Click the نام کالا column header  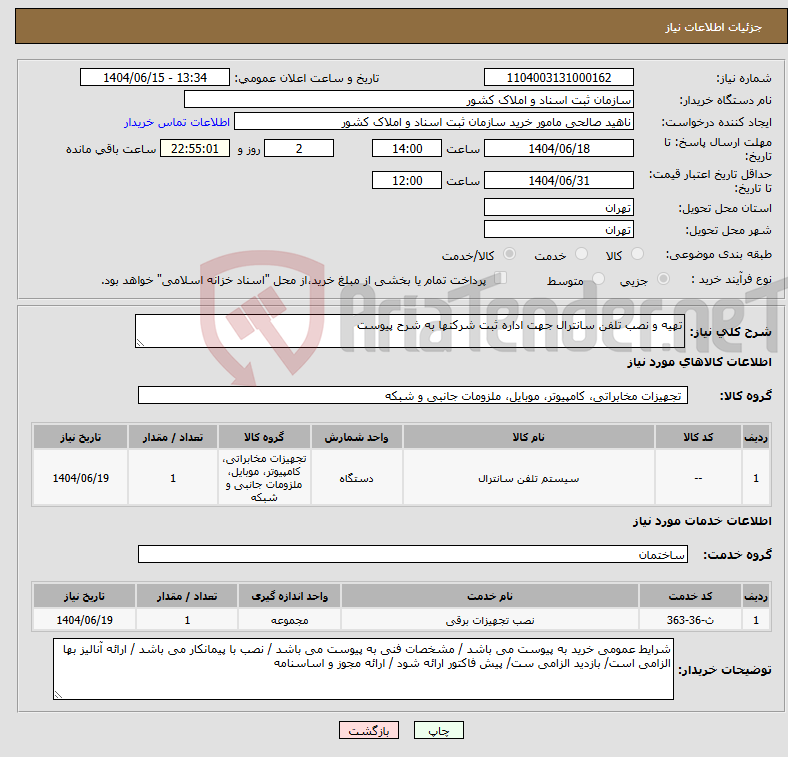coord(529,437)
